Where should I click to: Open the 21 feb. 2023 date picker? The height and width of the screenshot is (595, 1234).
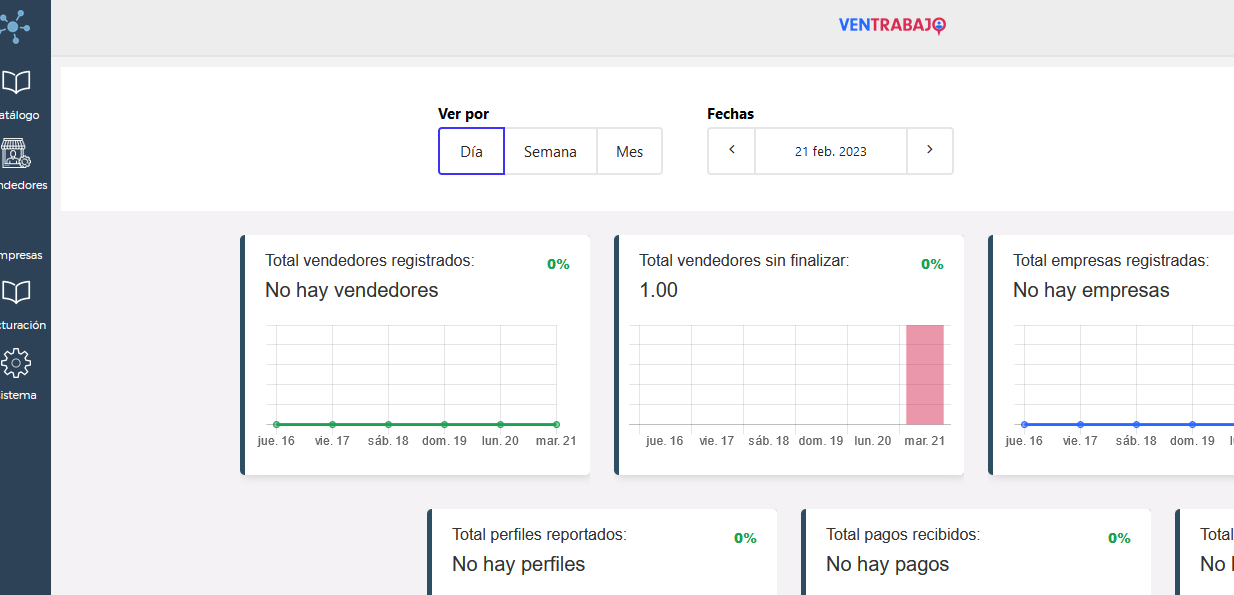point(830,152)
